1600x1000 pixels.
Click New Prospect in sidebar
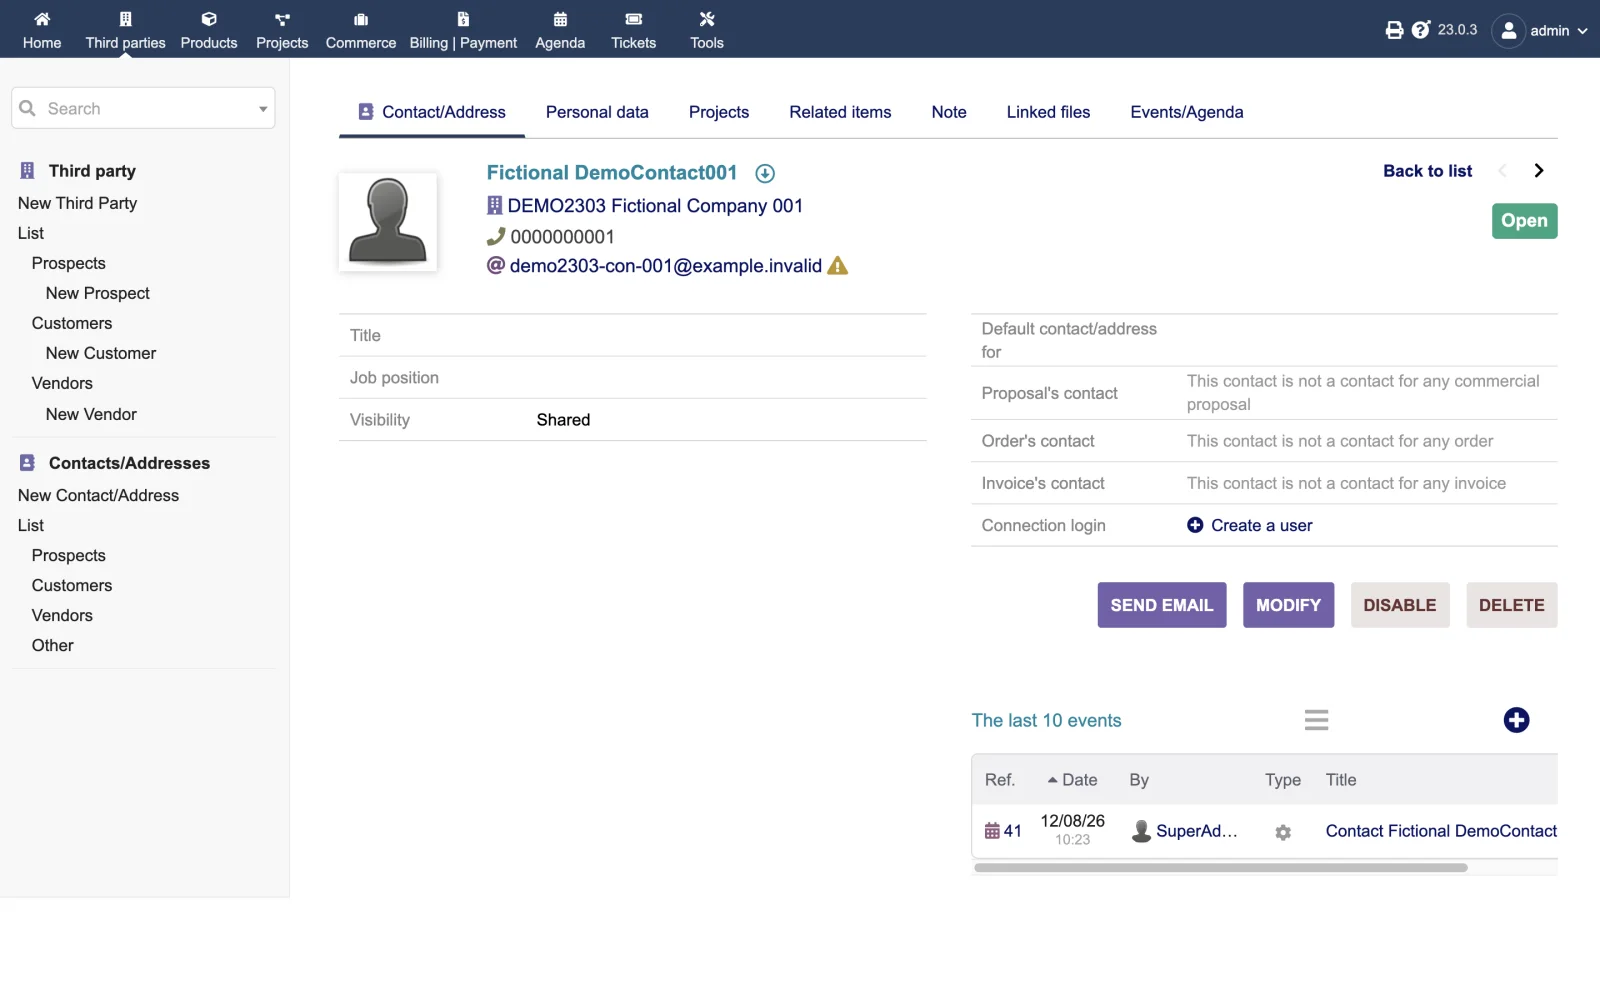click(98, 293)
